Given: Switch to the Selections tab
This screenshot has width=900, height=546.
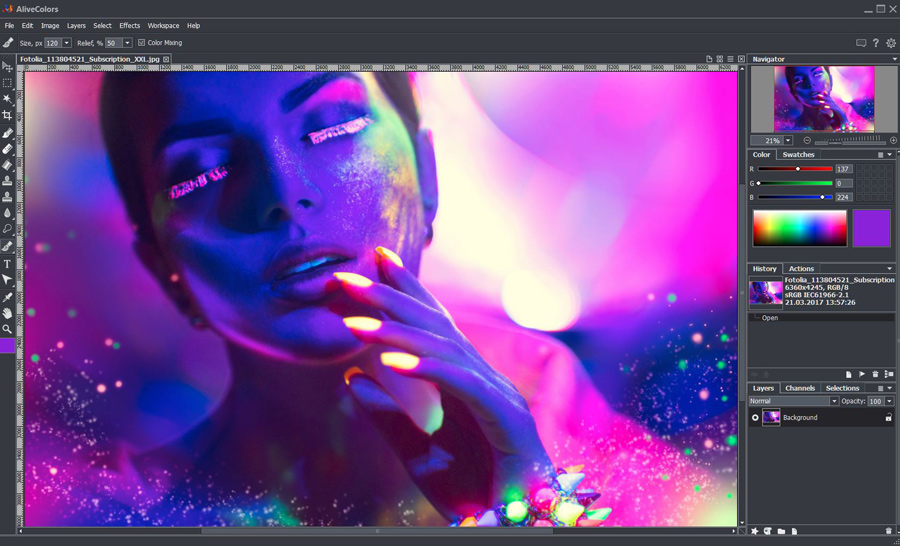Looking at the screenshot, I should coord(842,389).
